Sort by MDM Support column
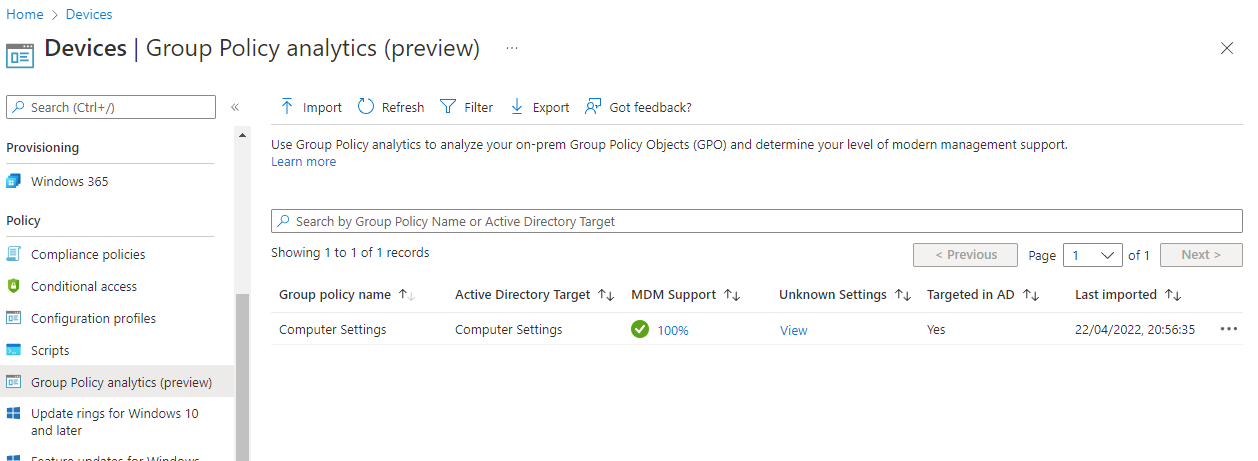Image resolution: width=1258 pixels, height=461 pixels. tap(731, 295)
